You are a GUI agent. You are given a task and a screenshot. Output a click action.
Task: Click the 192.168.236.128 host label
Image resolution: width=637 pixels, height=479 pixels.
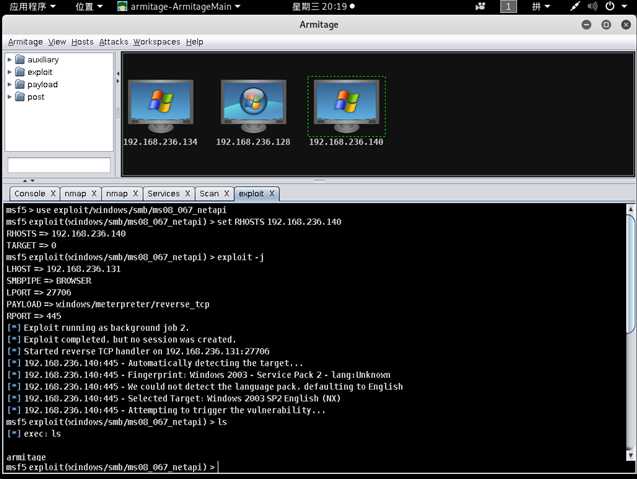tap(253, 142)
